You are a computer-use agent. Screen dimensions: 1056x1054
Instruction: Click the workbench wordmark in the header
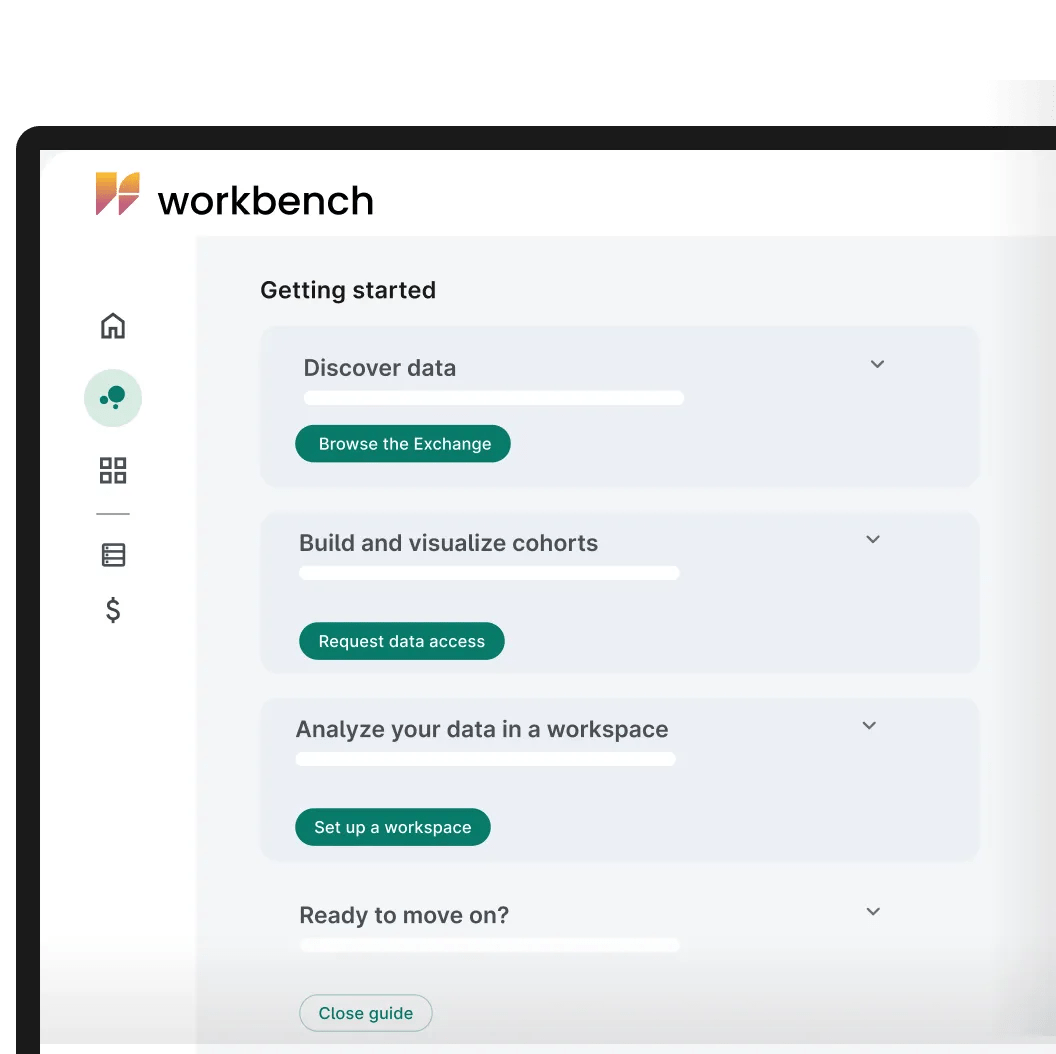[x=265, y=200]
